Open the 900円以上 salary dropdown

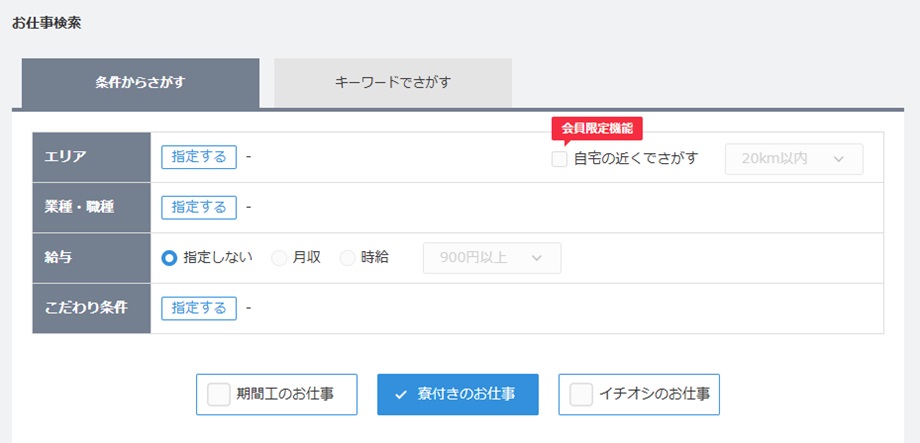coord(492,258)
